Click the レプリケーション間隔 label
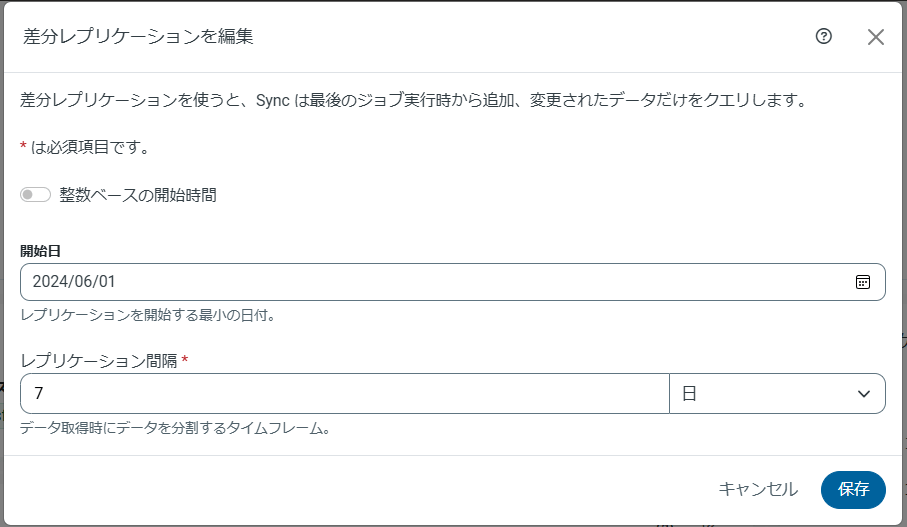907x527 pixels. (98, 360)
